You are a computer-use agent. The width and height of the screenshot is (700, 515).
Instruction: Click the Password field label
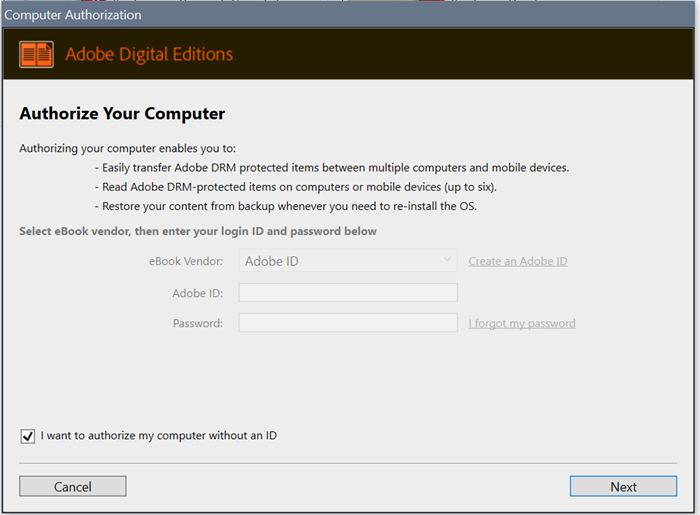[x=198, y=323]
